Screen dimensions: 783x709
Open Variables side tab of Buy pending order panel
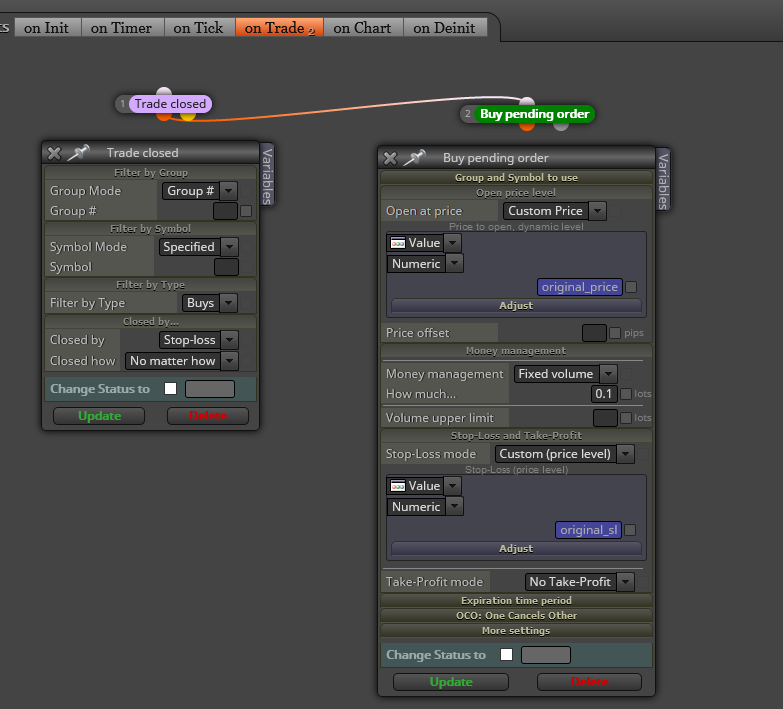tap(663, 181)
